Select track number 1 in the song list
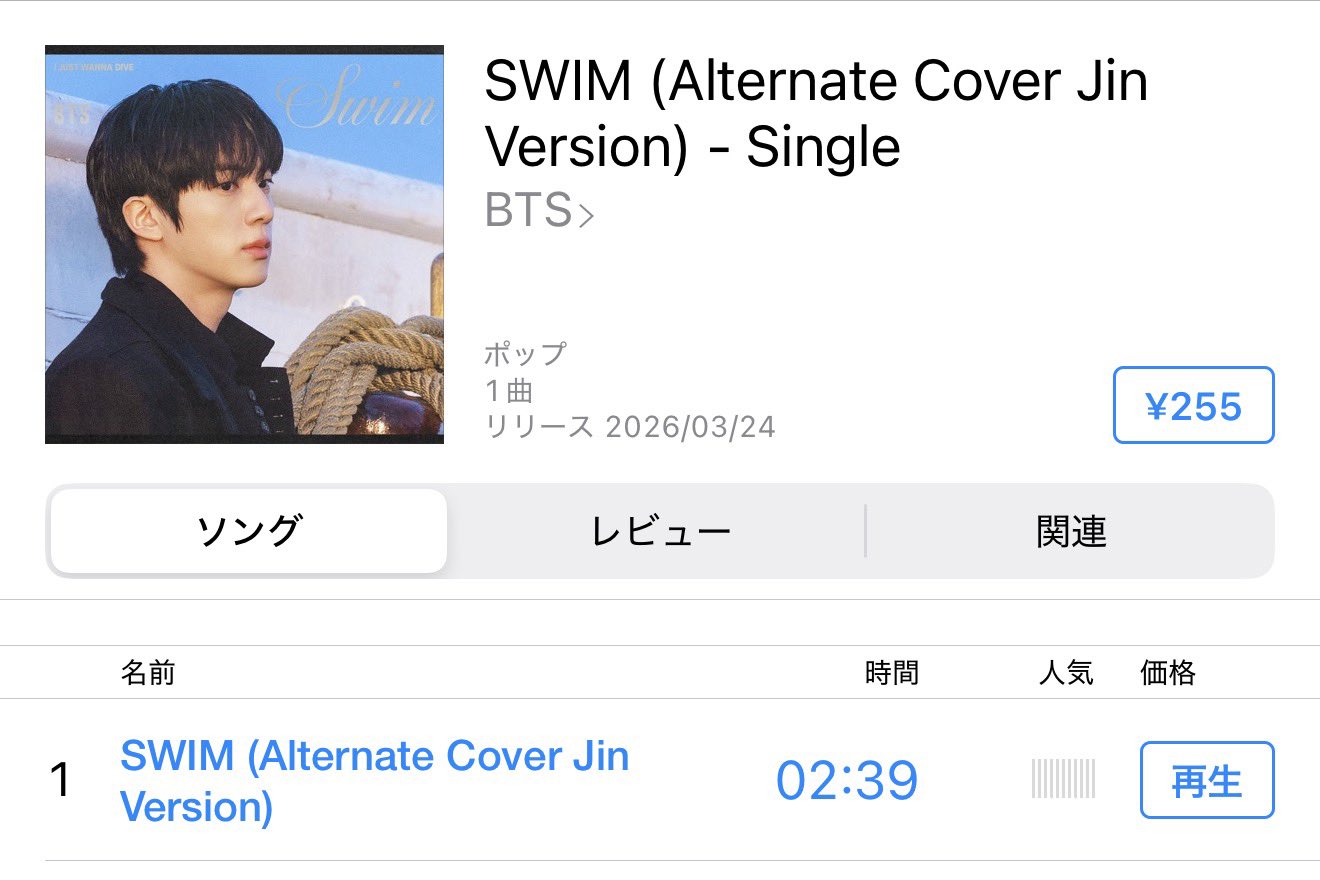This screenshot has width=1320, height=880. tap(61, 781)
